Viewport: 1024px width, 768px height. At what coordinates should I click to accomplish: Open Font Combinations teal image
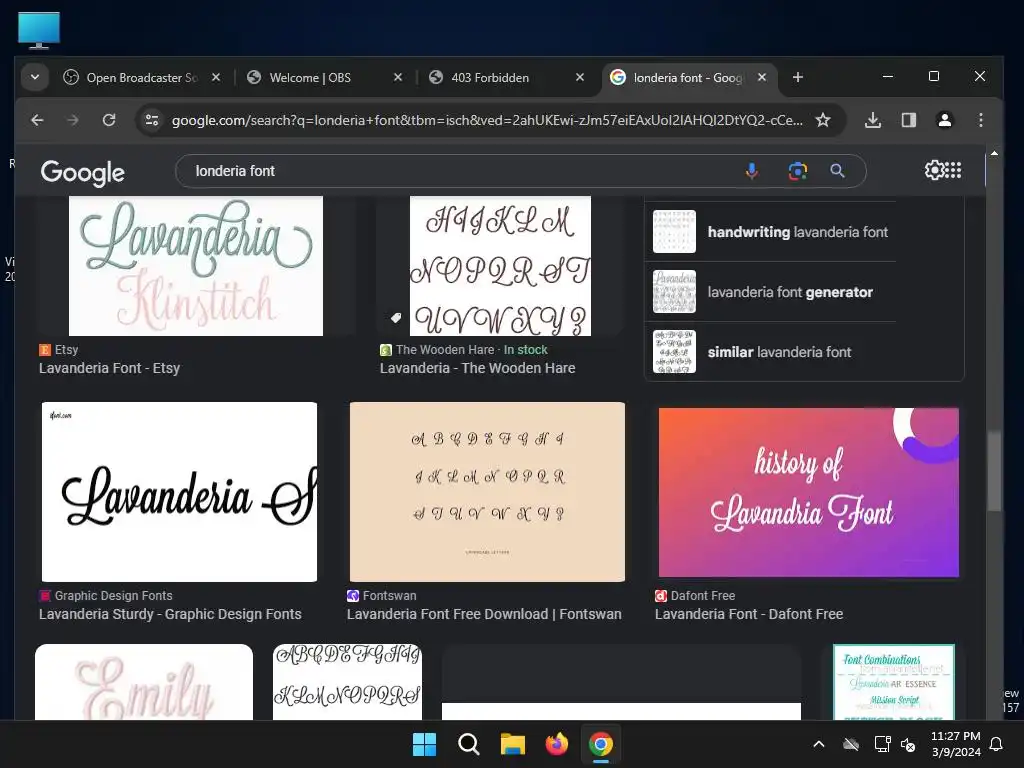point(893,682)
